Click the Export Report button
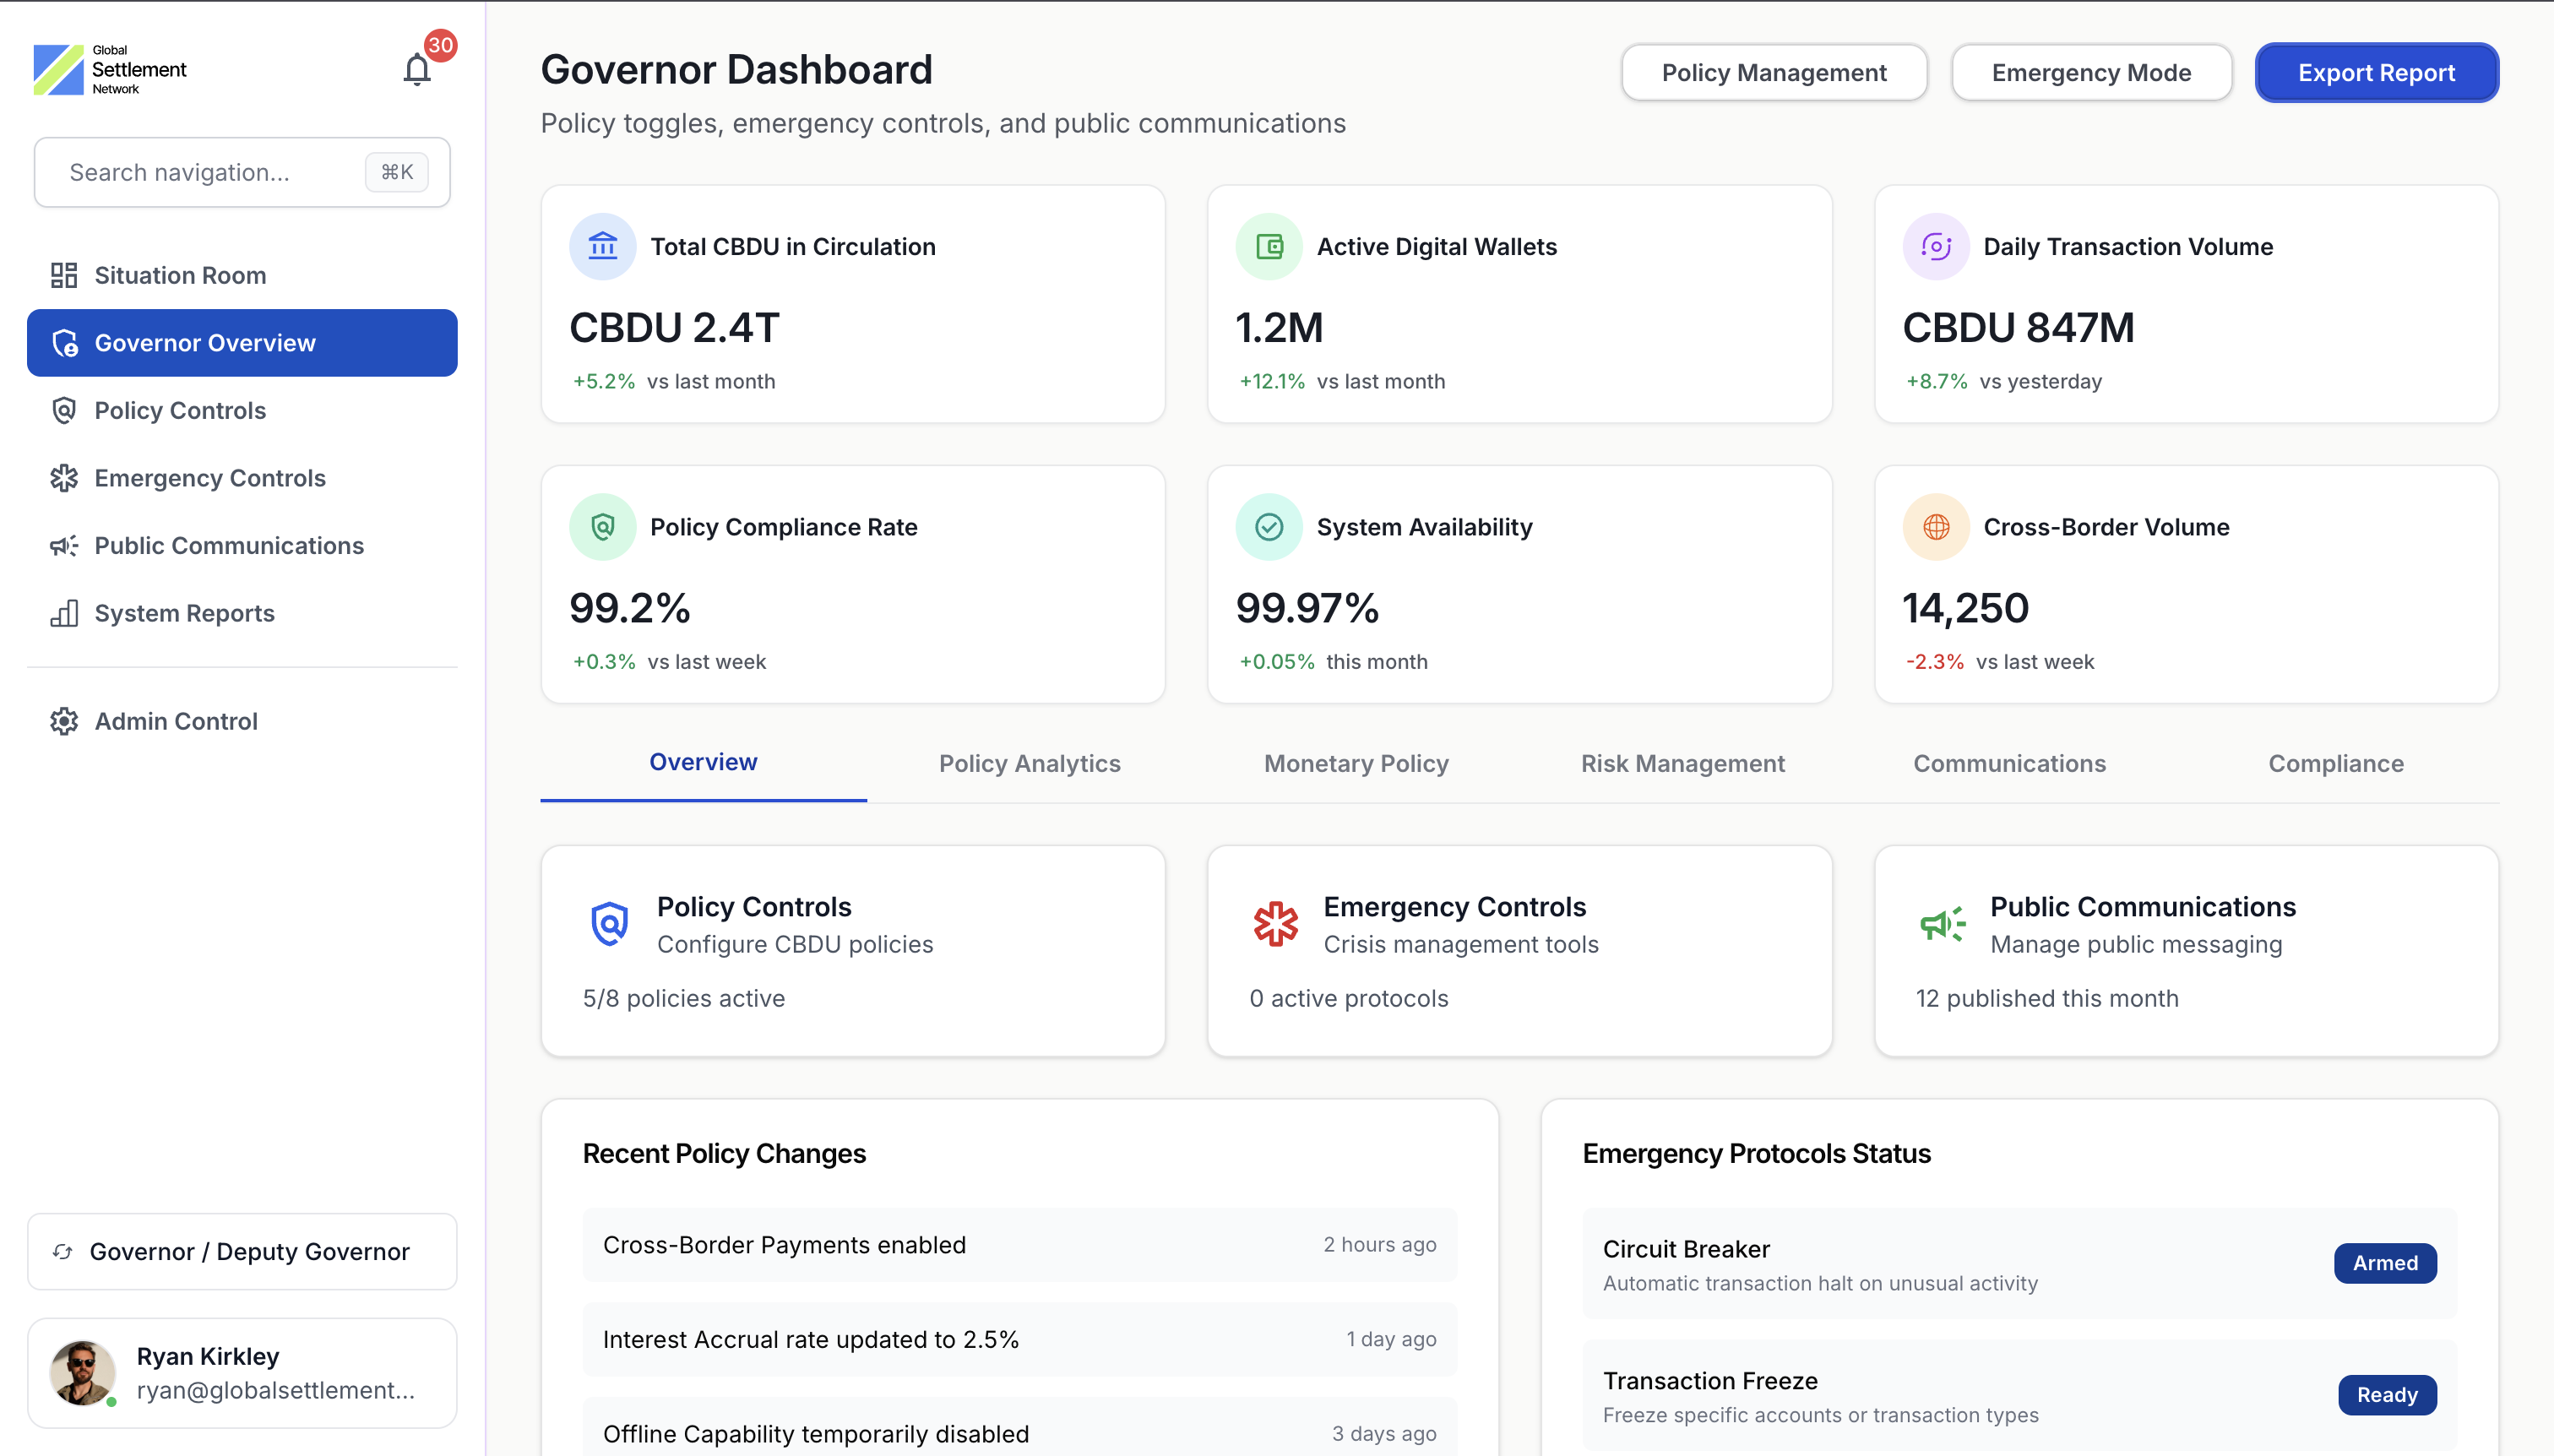This screenshot has width=2554, height=1456. click(x=2376, y=73)
